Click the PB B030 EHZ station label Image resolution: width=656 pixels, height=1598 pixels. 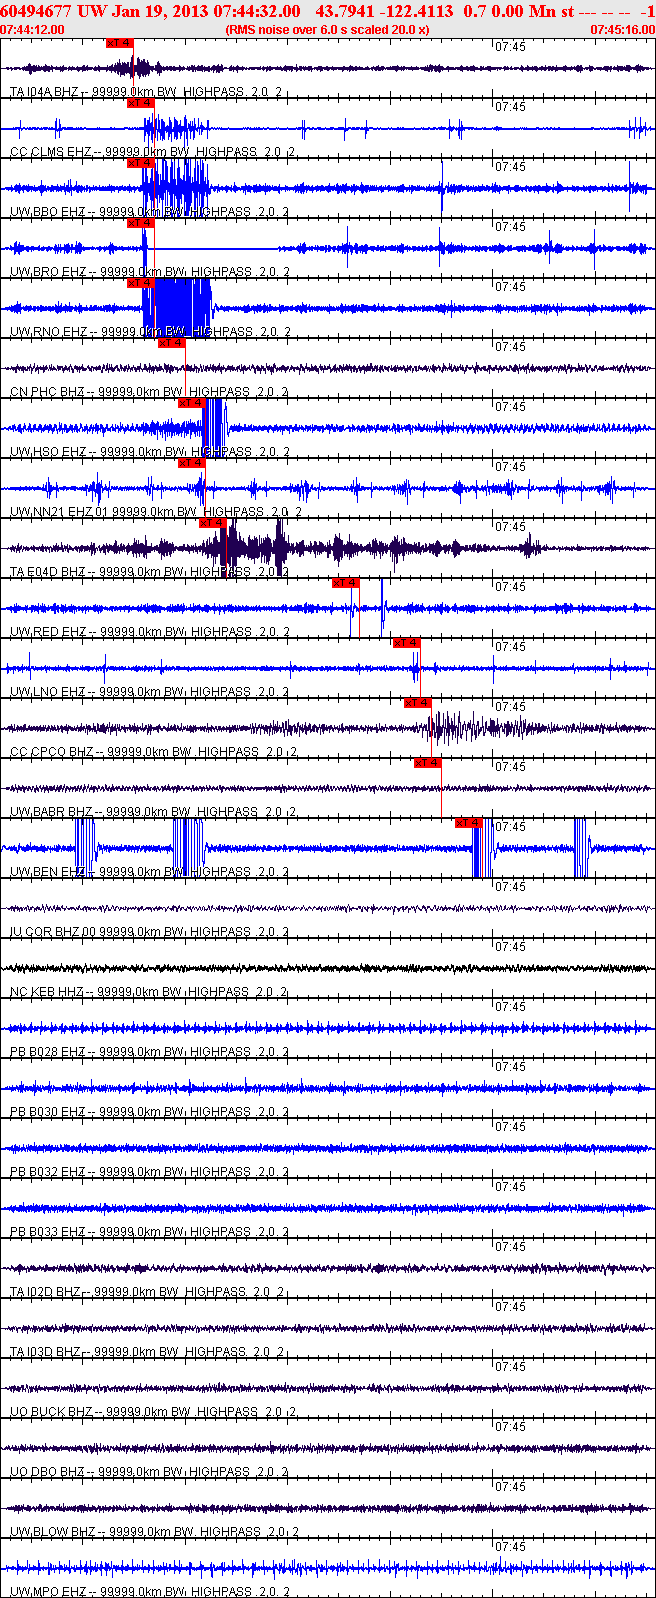48,1112
